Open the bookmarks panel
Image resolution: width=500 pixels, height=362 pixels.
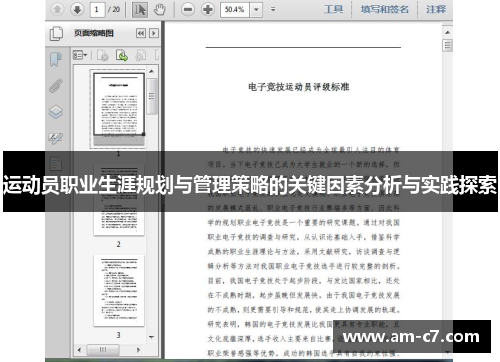(x=56, y=59)
